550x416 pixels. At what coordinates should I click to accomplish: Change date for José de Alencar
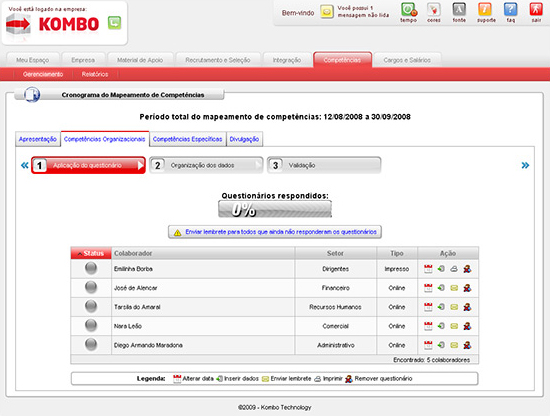428,288
